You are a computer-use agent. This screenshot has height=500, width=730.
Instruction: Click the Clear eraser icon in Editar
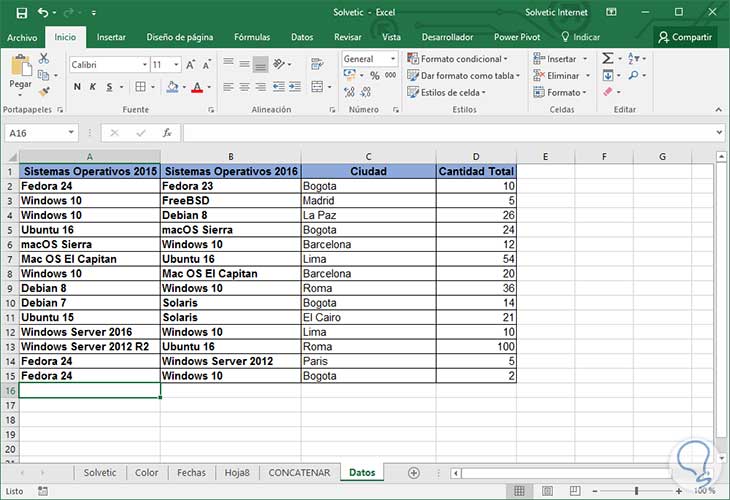click(x=608, y=92)
